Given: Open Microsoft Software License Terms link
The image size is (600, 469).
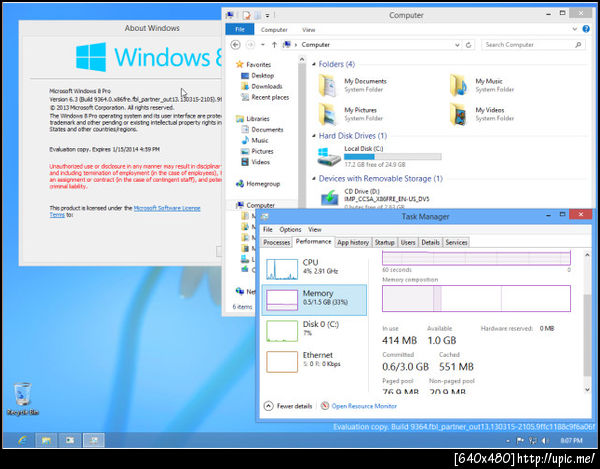Looking at the screenshot, I should [167, 208].
